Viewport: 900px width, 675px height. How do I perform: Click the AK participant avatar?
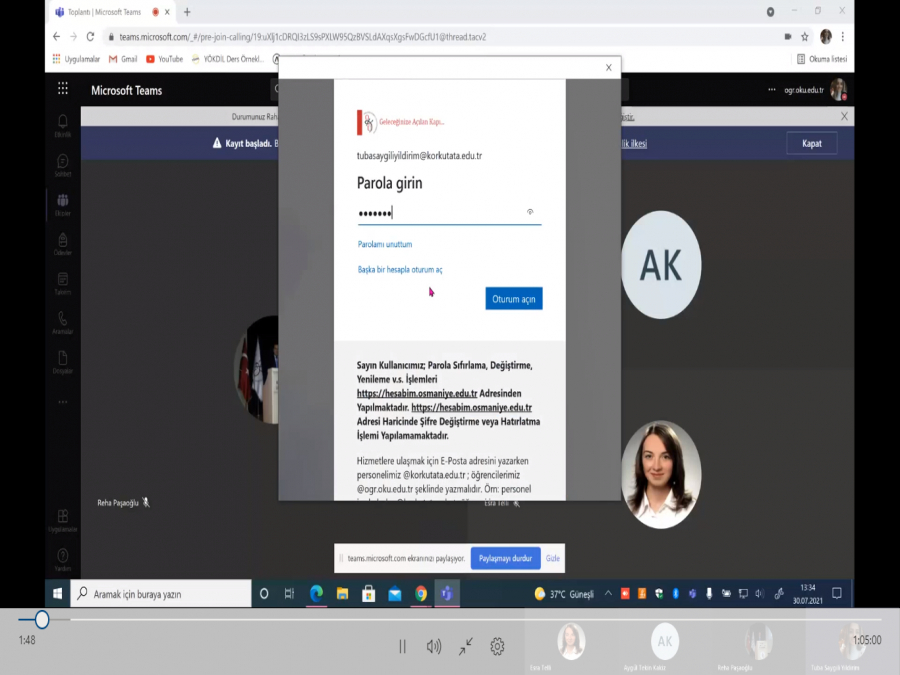click(661, 265)
